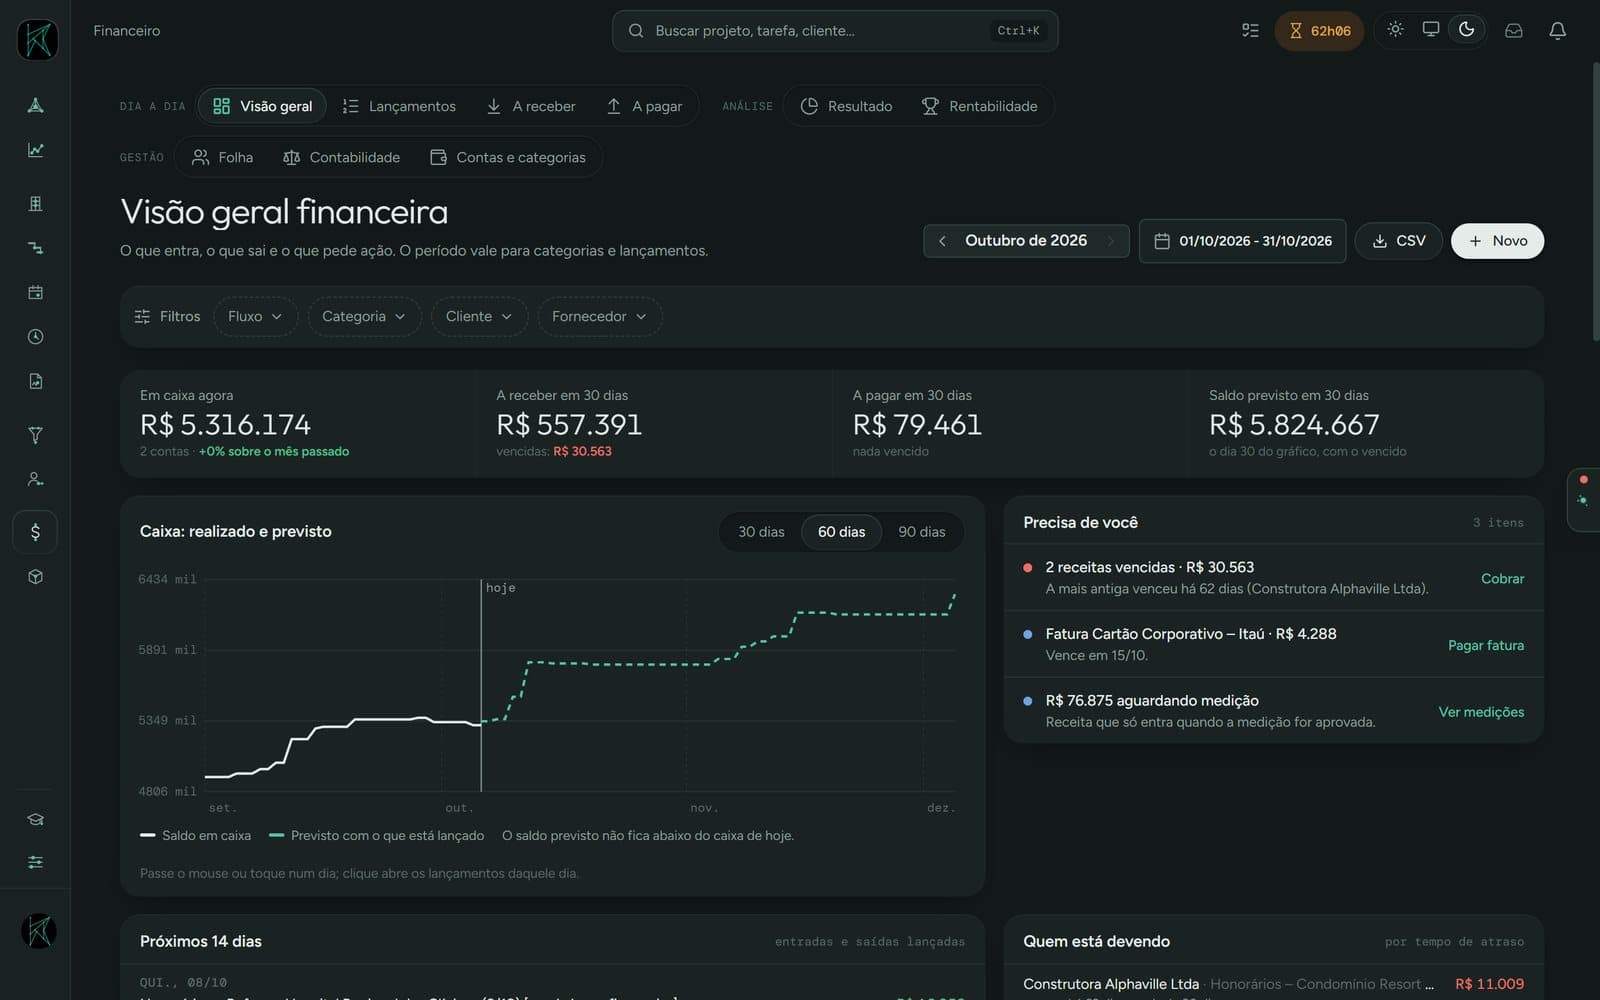Click the Novo button
Screen dimensions: 1600x1000
tap(1497, 241)
